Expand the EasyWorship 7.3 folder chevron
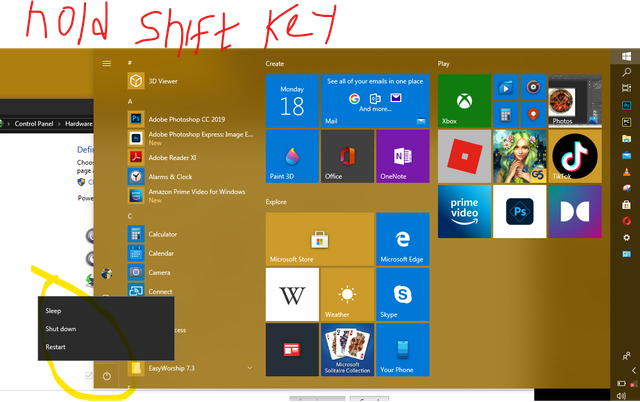The height and width of the screenshot is (402, 640). point(249,368)
